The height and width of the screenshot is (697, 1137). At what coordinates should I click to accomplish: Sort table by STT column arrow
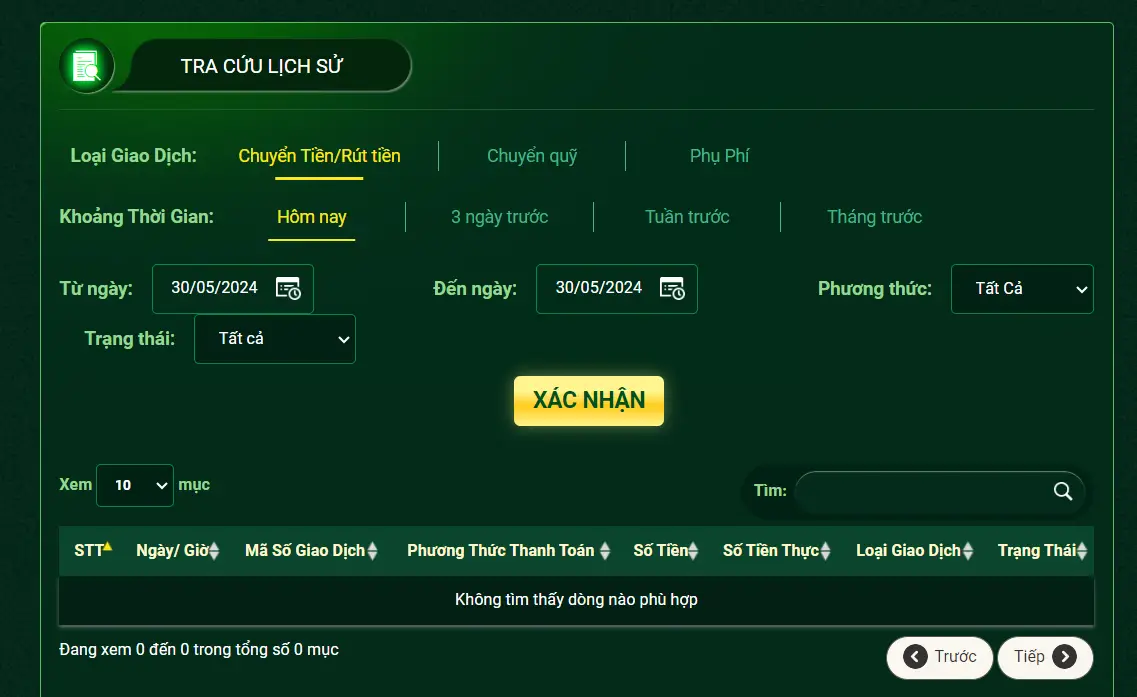point(107,548)
